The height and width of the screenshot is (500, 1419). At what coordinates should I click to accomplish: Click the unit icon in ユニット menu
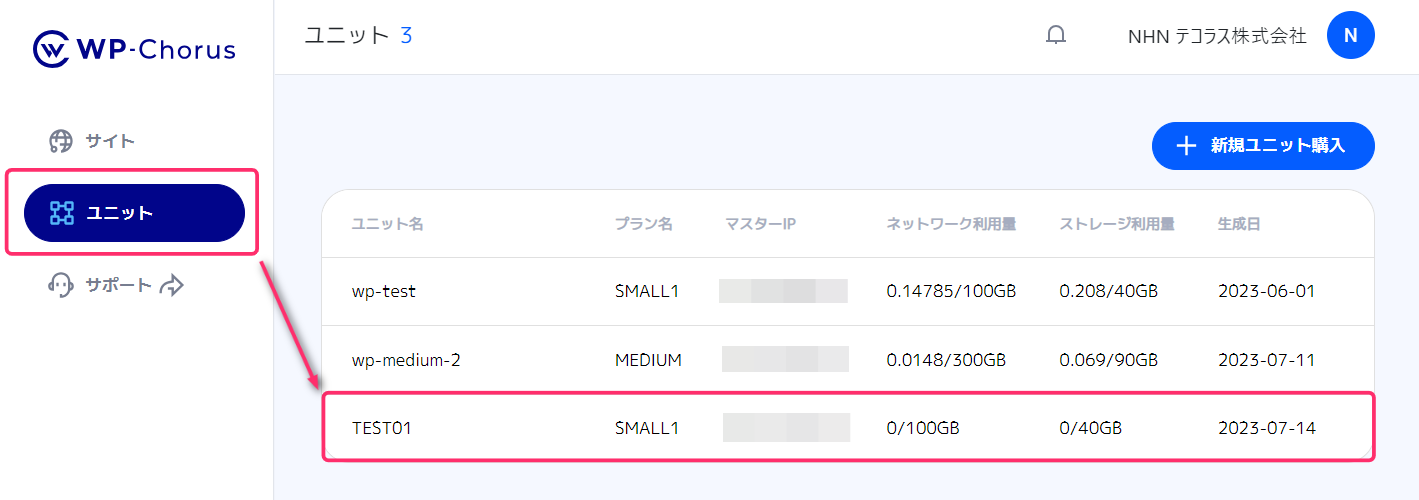[62, 213]
